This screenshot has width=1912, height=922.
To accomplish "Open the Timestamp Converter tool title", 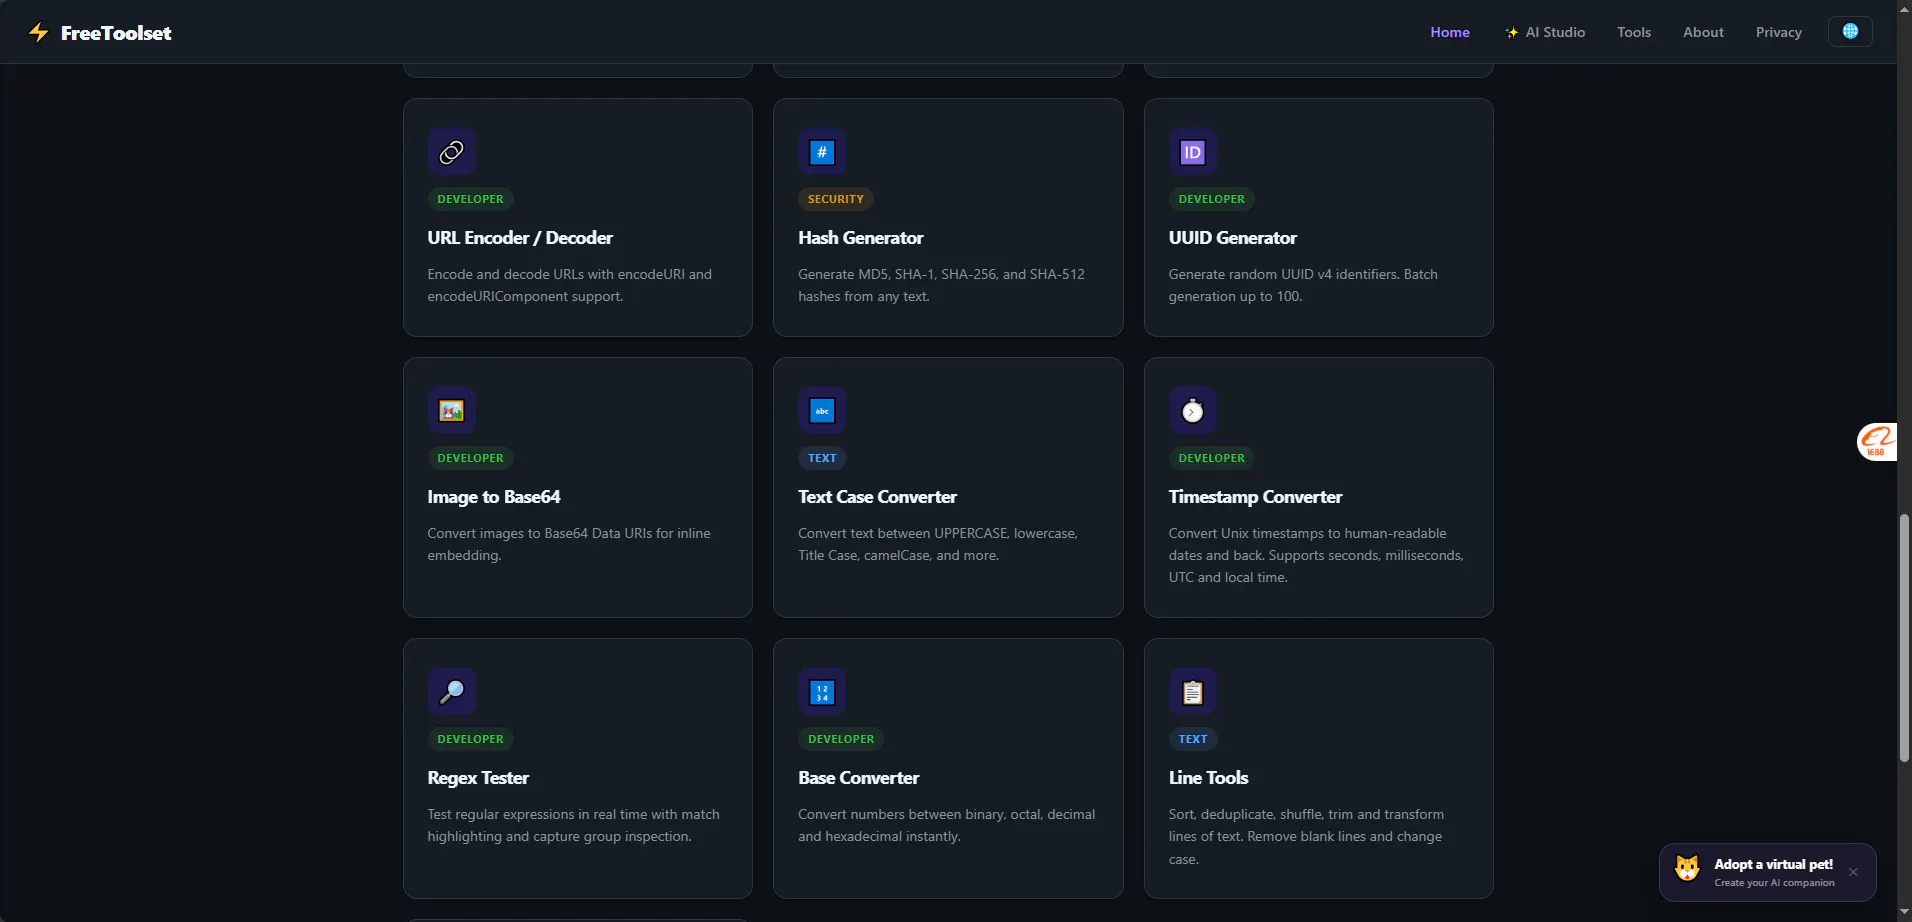I will (x=1256, y=497).
